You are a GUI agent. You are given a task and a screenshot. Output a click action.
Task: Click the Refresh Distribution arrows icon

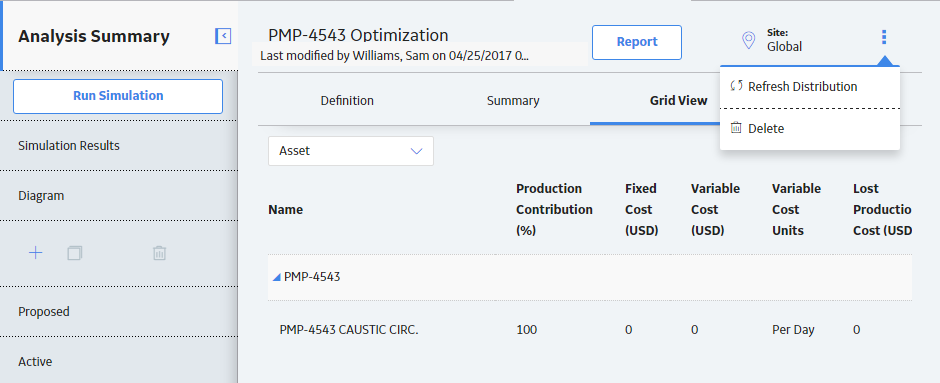tap(736, 86)
